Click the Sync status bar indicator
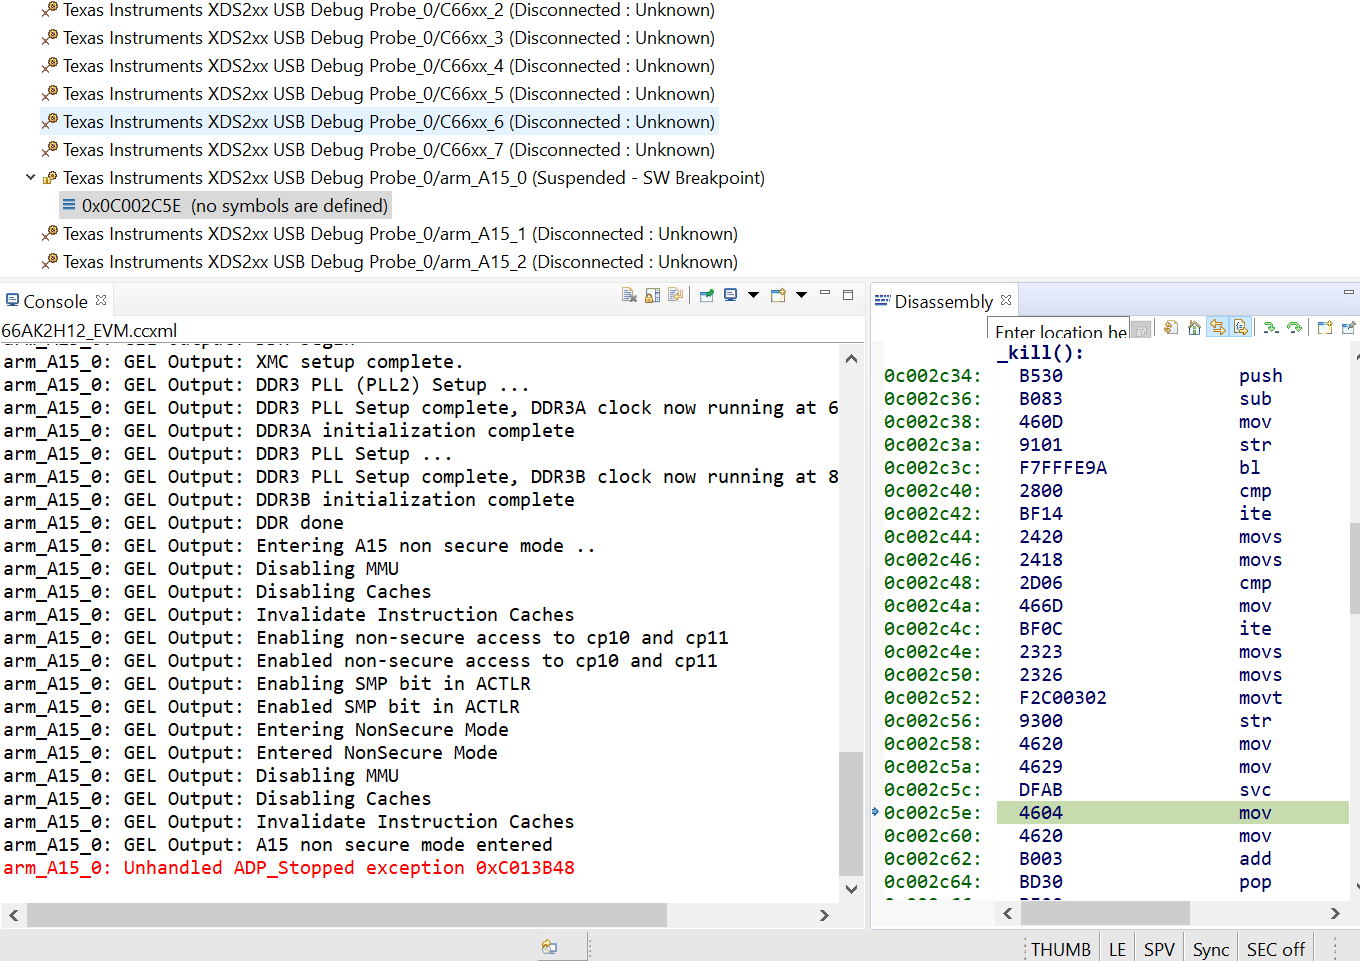Screen dimensions: 1360x961 (x=1211, y=949)
